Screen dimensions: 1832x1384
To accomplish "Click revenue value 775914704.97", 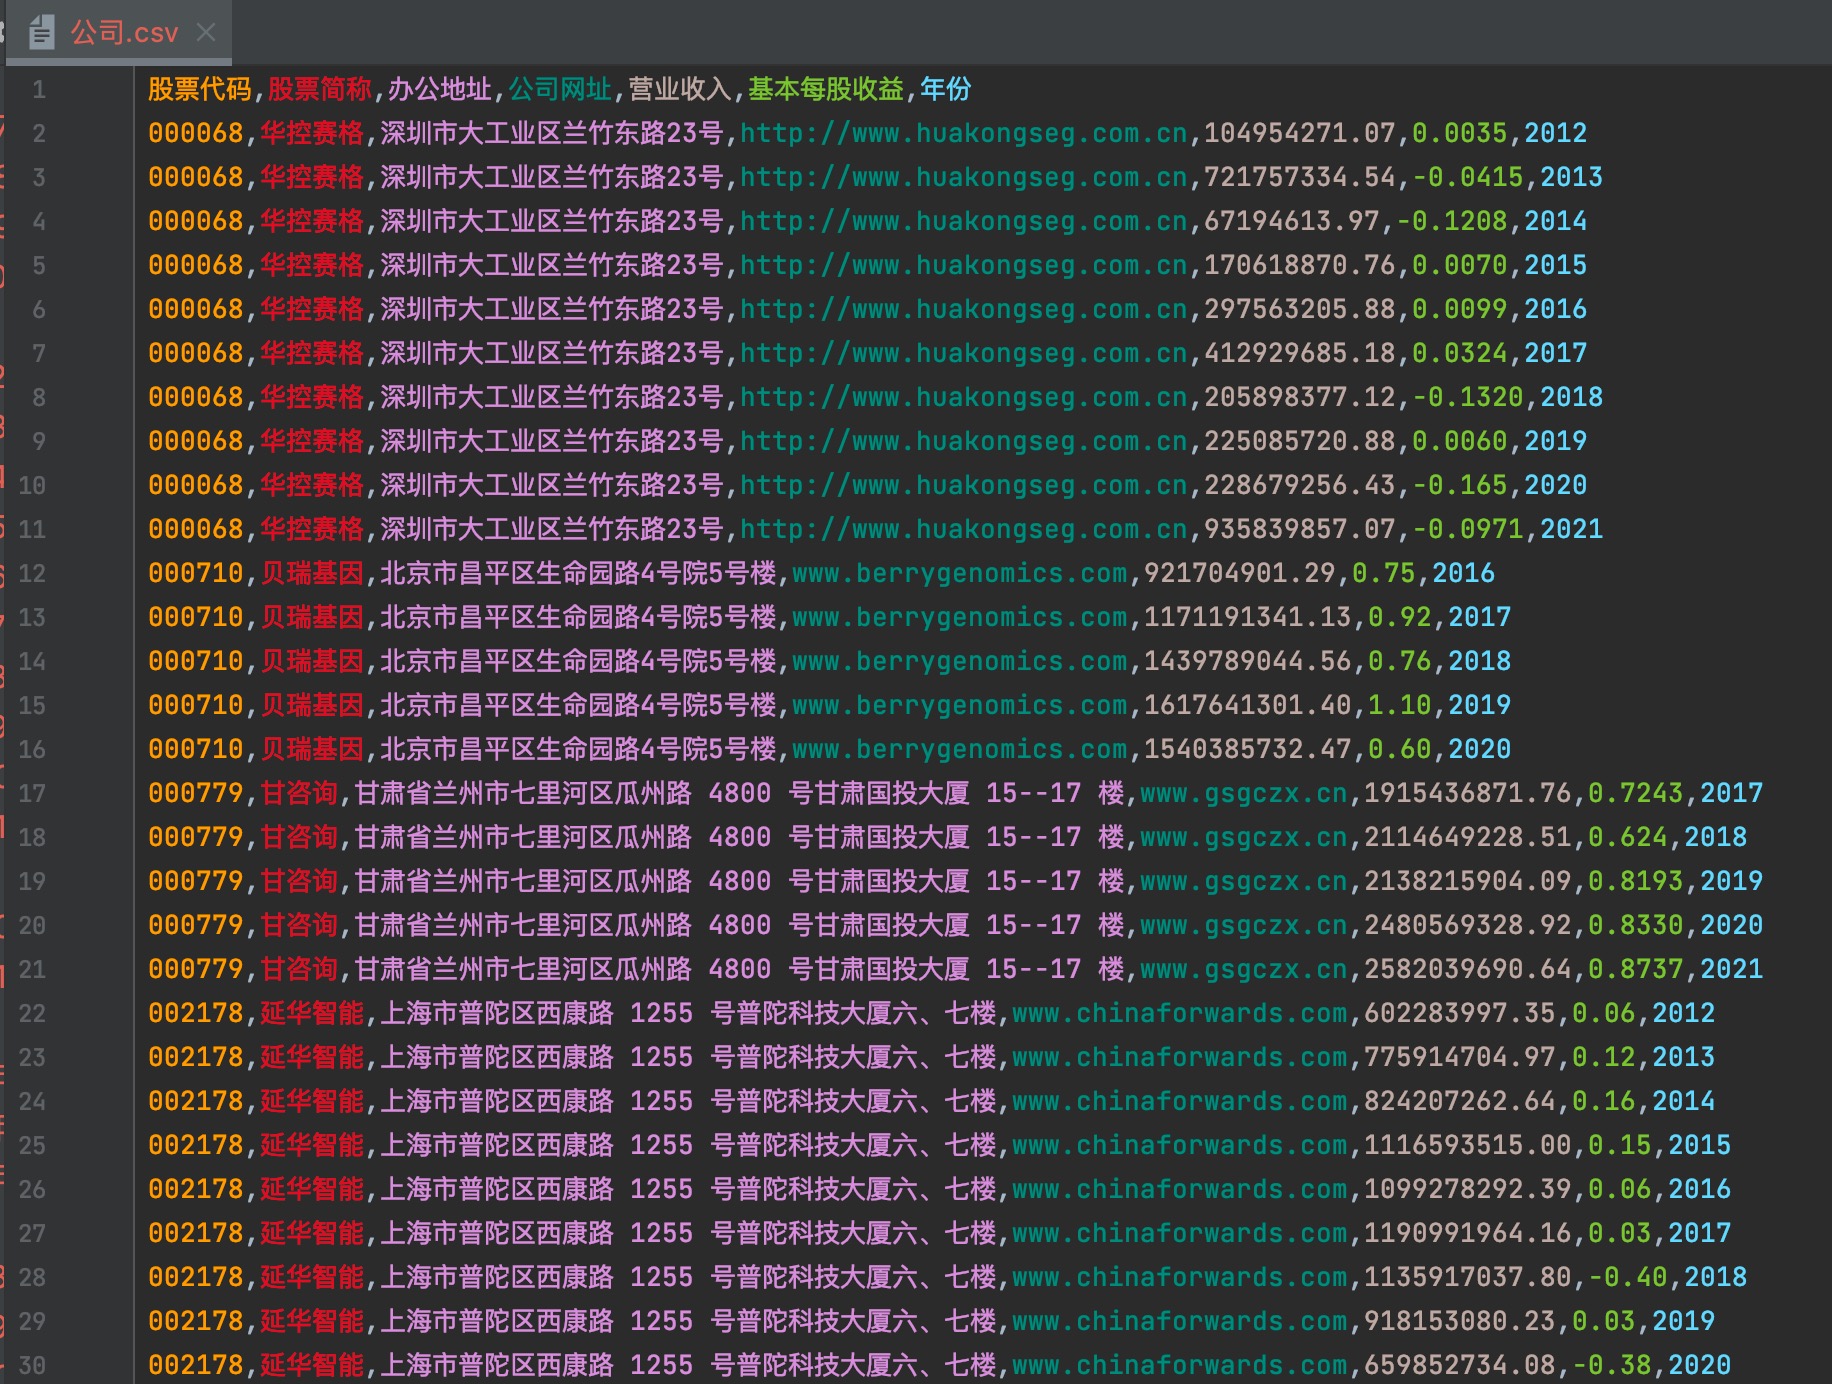I will 1460,1057.
